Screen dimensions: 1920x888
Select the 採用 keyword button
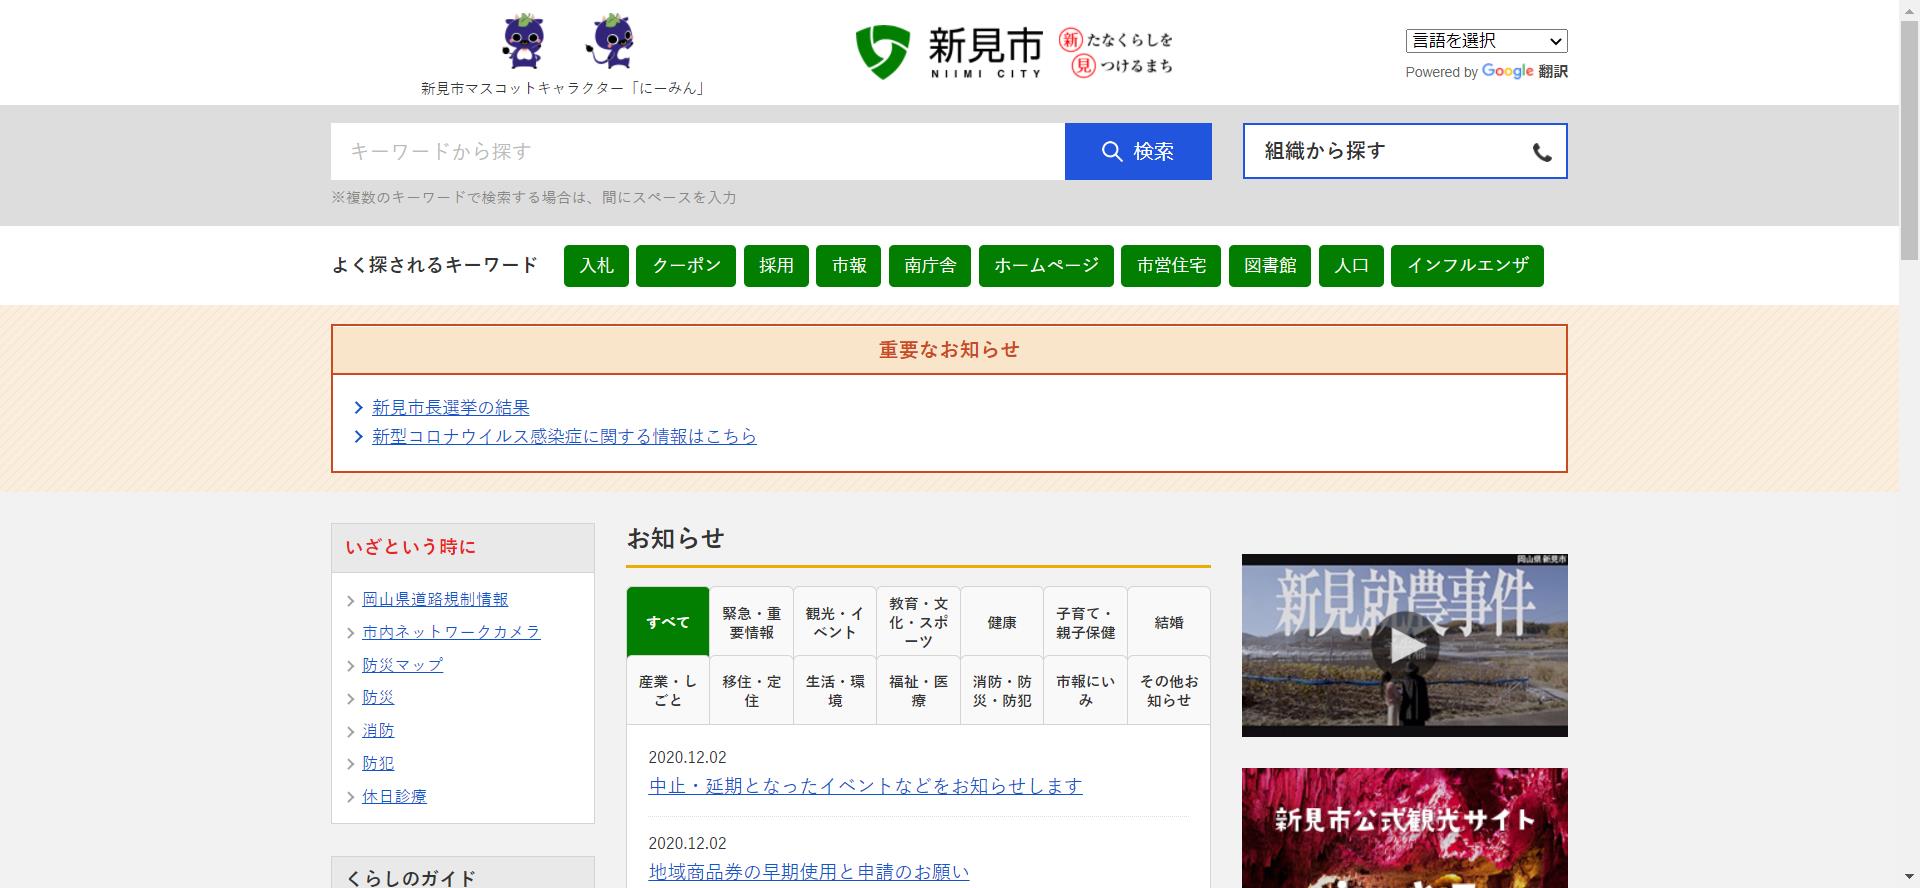pyautogui.click(x=776, y=266)
